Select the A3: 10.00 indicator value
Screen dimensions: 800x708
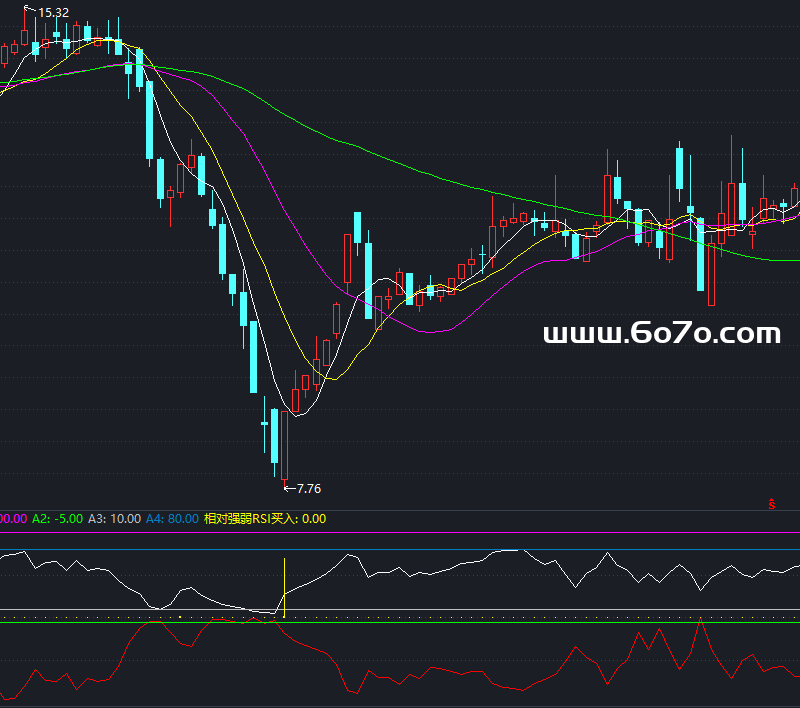[114, 519]
